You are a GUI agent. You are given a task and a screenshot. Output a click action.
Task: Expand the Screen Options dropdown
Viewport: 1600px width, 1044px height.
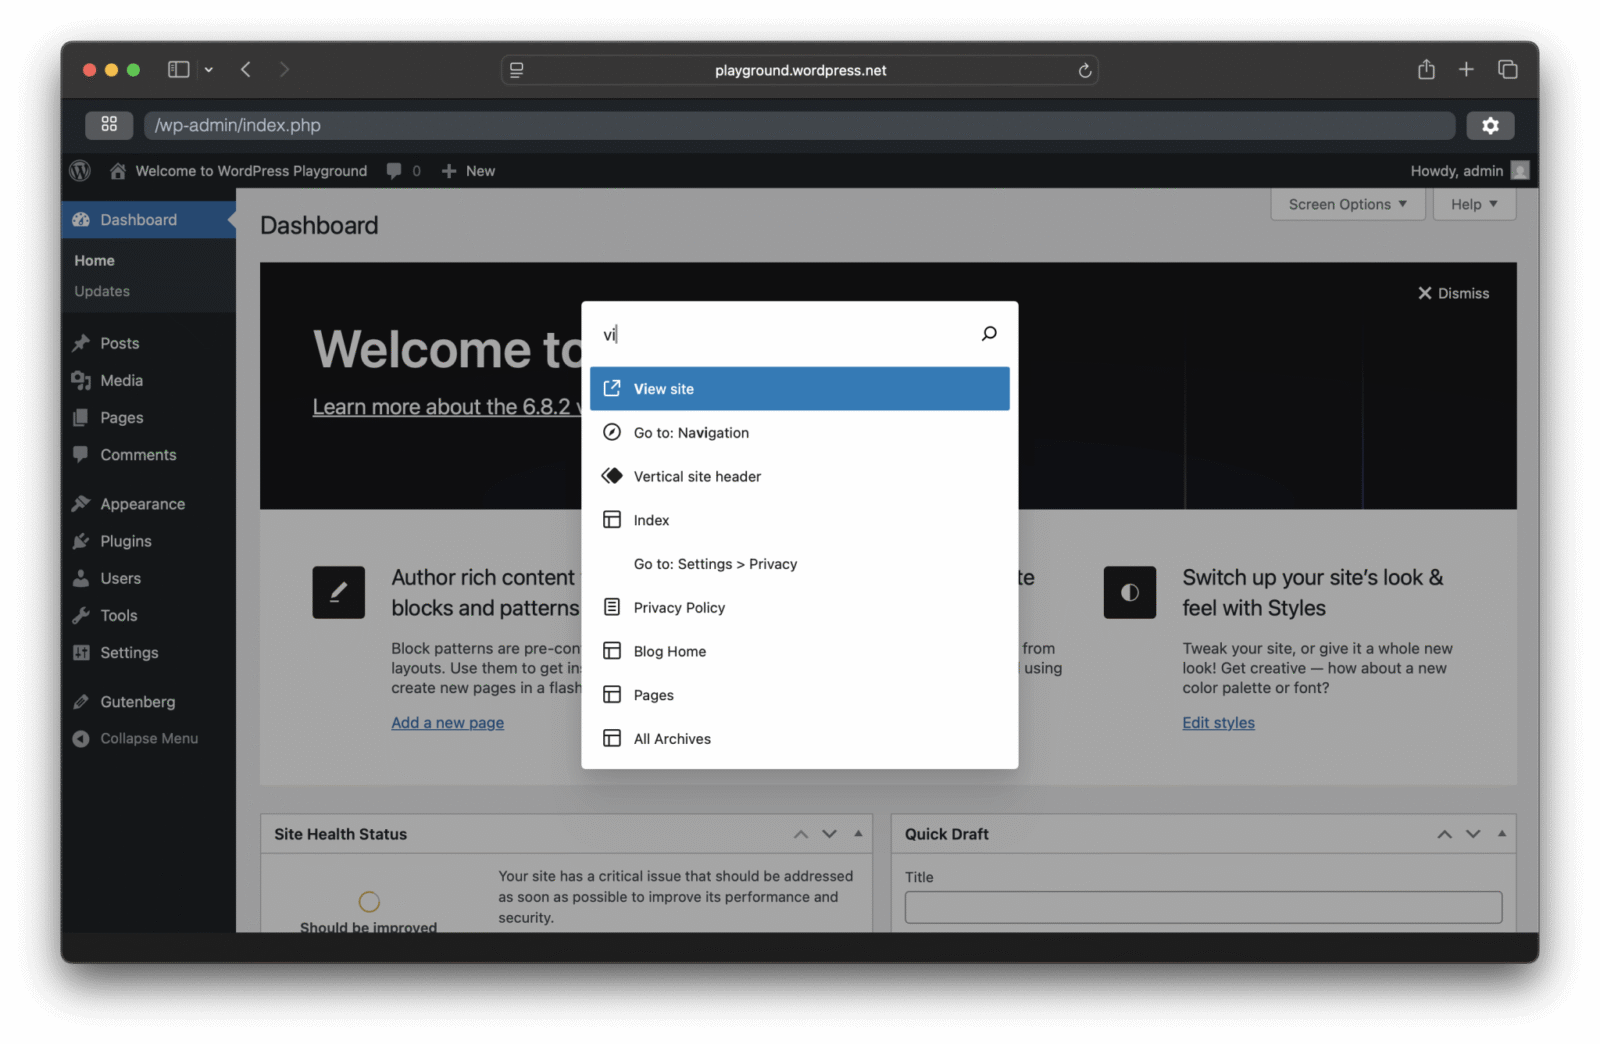1347,204
